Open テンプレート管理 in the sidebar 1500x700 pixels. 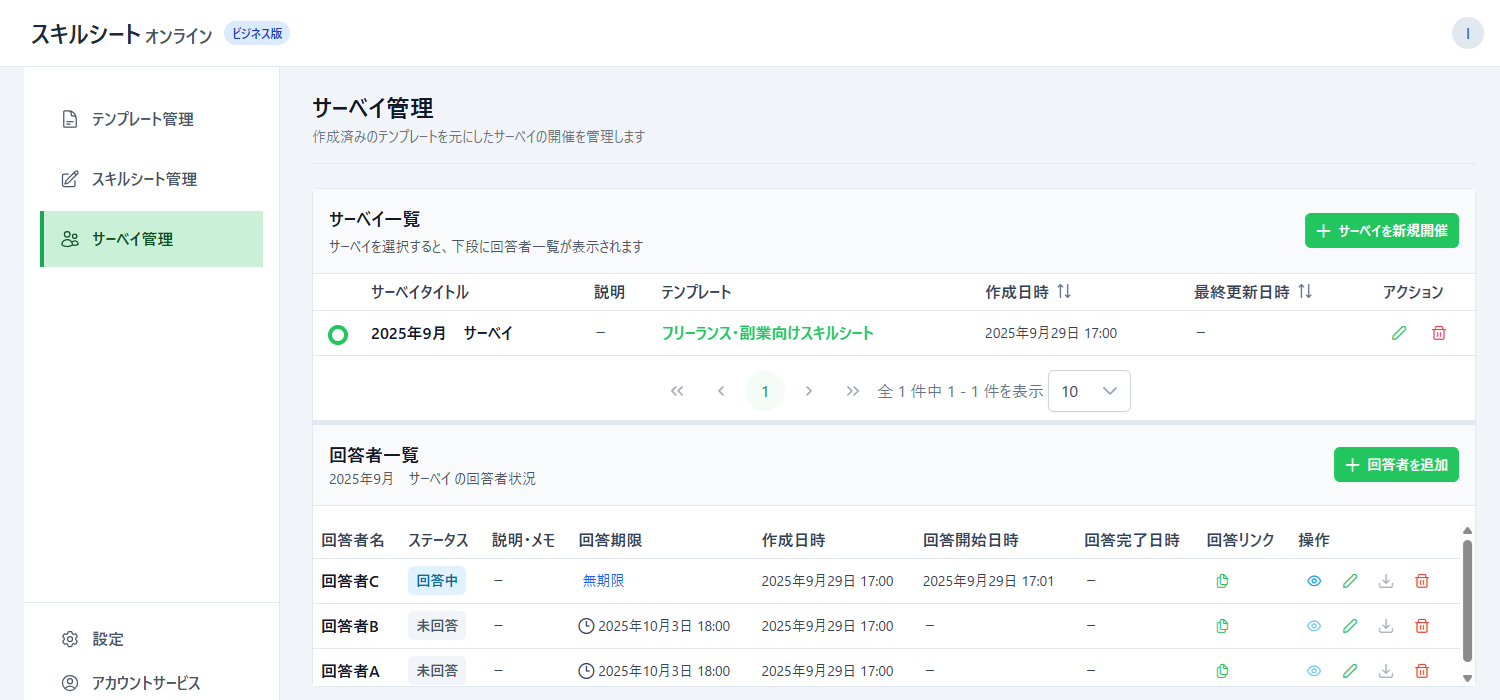(x=142, y=119)
